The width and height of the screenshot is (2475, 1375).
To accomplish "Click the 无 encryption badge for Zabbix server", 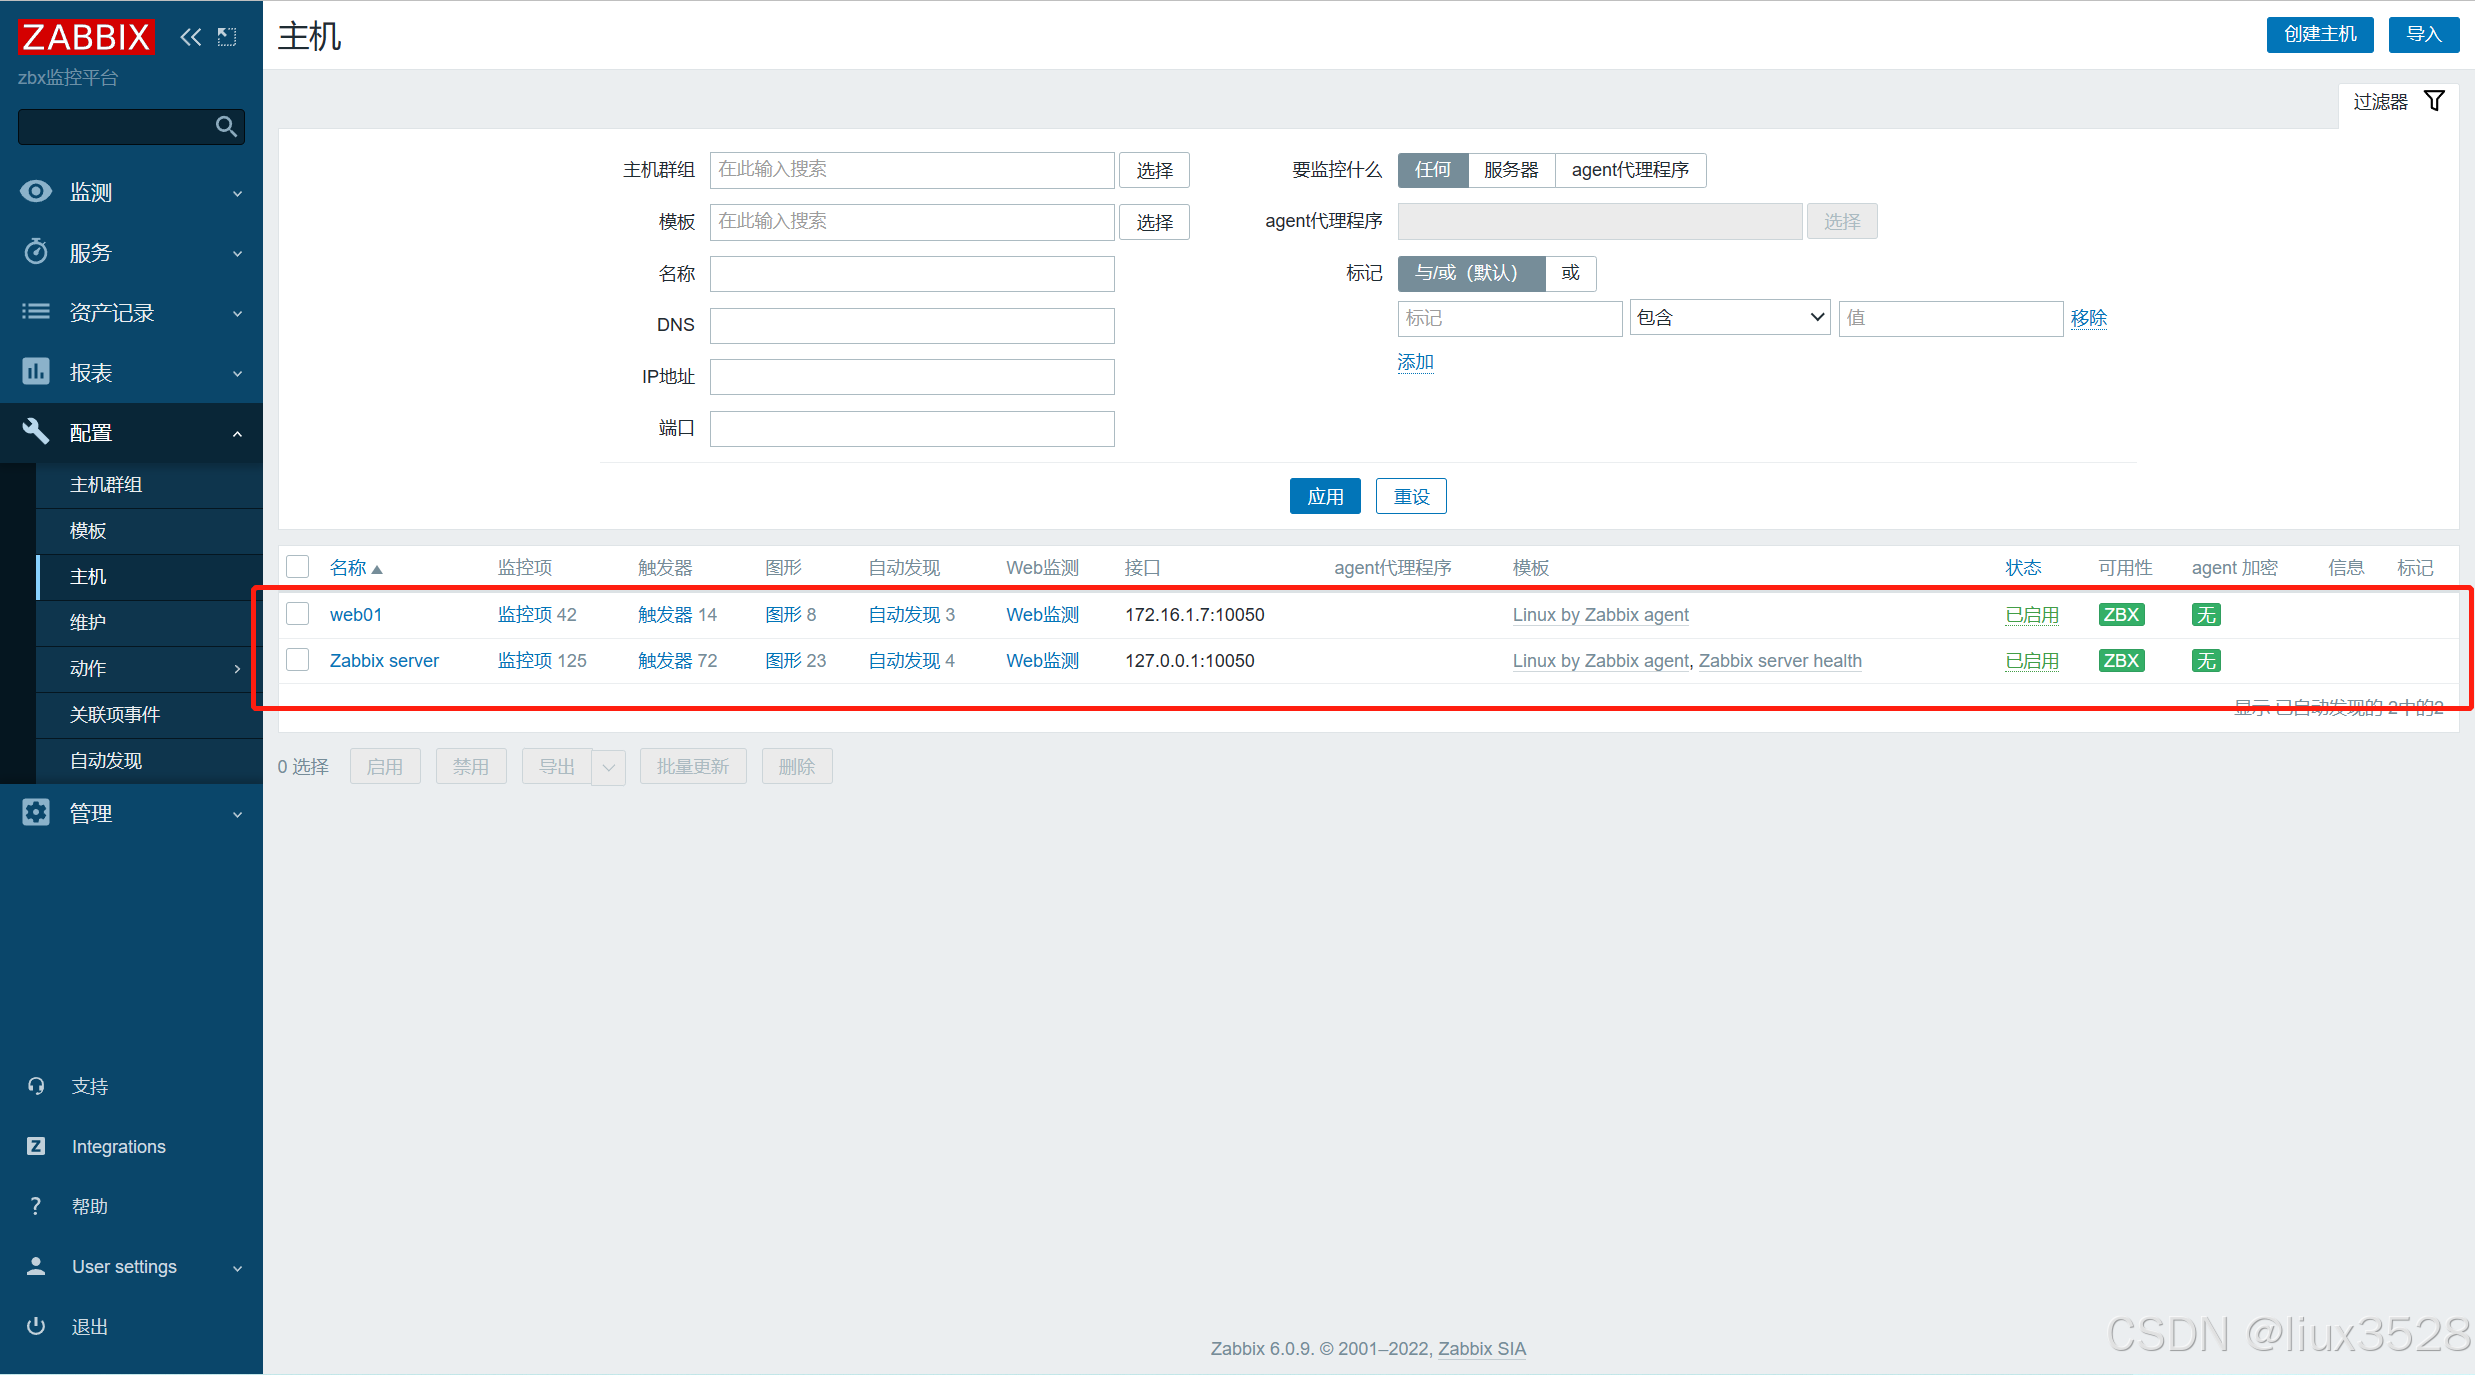I will pos(2206,661).
